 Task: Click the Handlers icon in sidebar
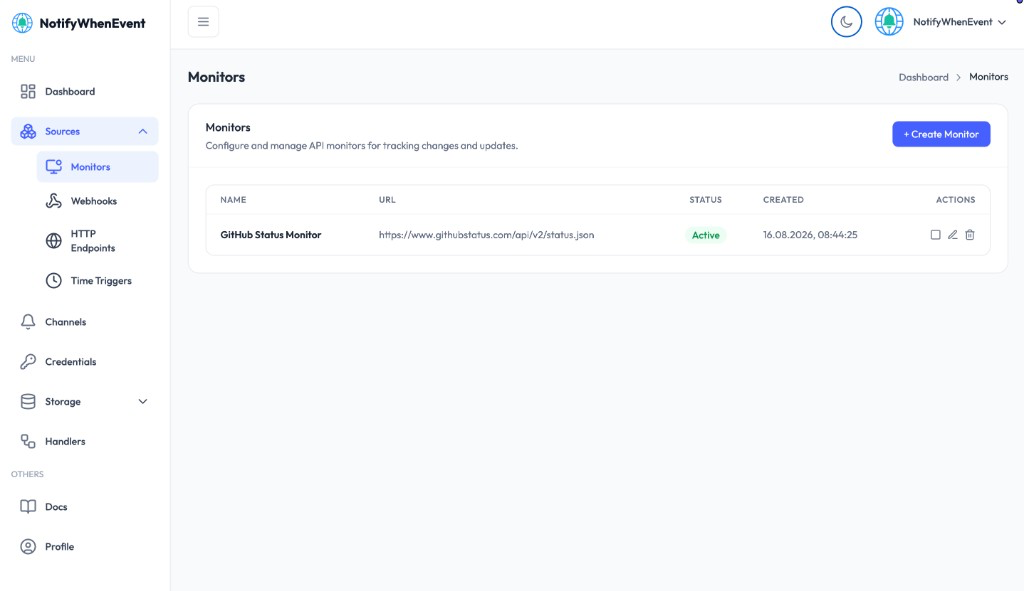tap(28, 441)
